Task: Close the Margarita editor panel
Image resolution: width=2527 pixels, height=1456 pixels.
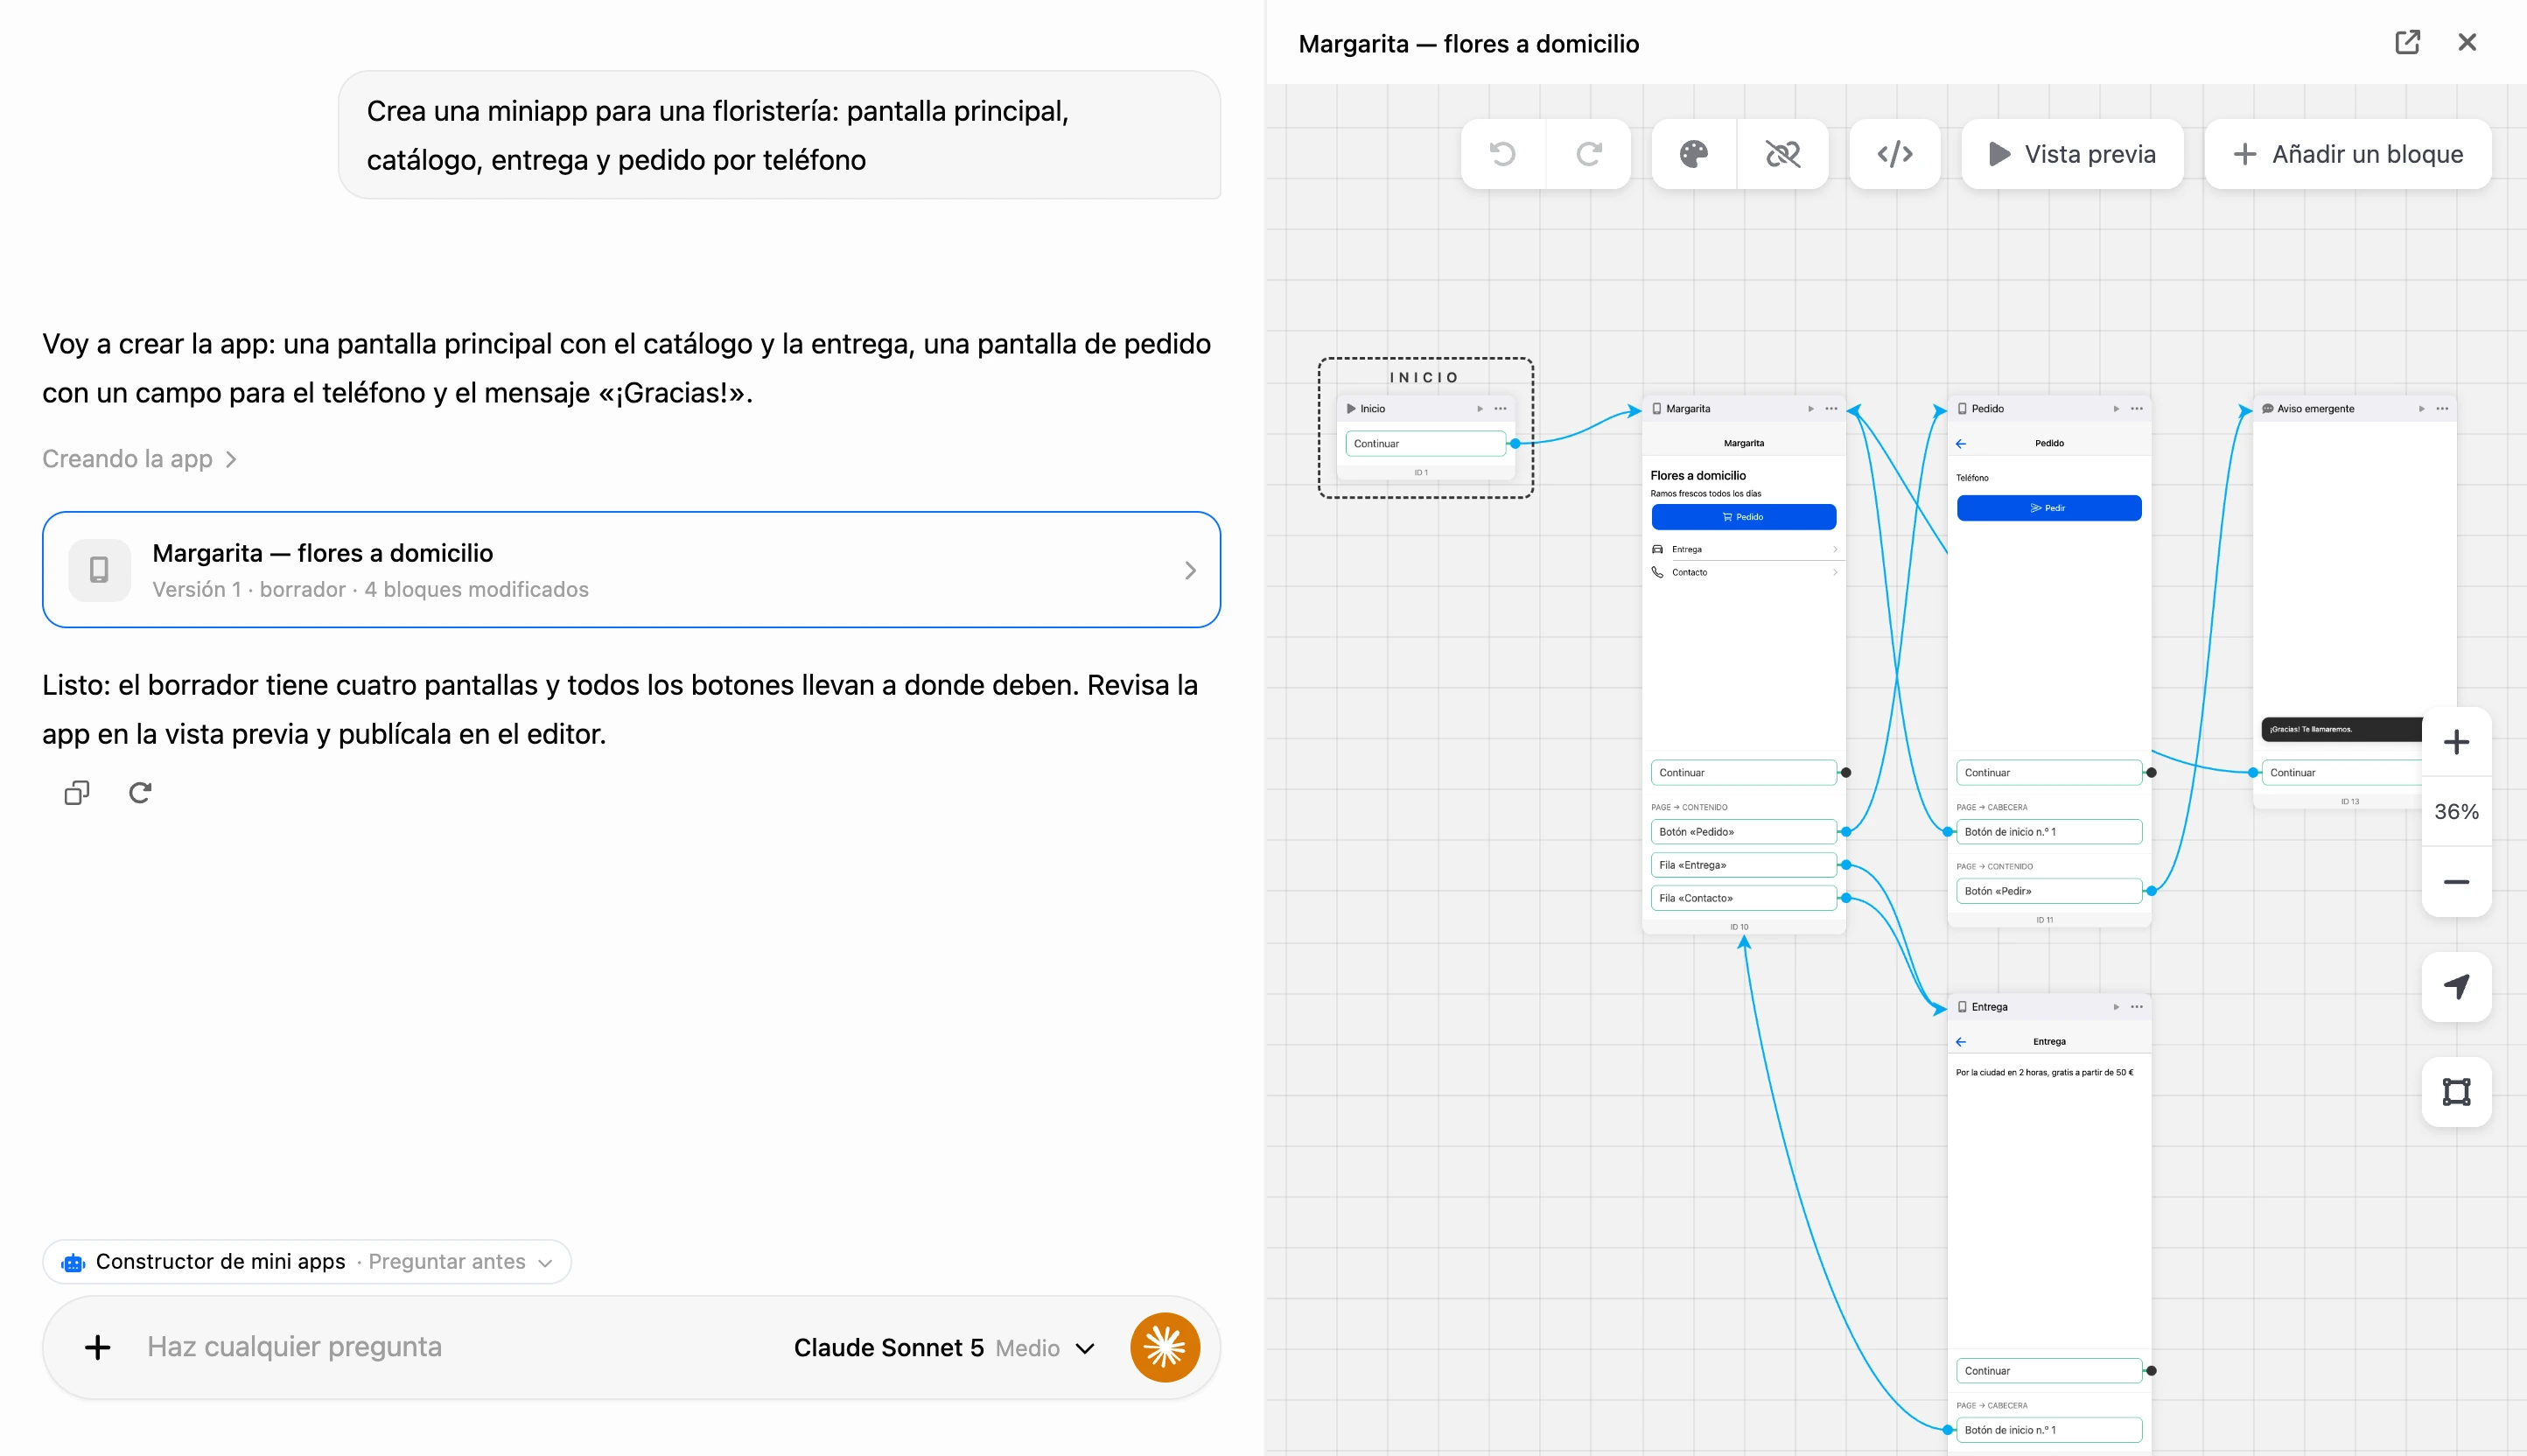Action: pyautogui.click(x=2467, y=42)
